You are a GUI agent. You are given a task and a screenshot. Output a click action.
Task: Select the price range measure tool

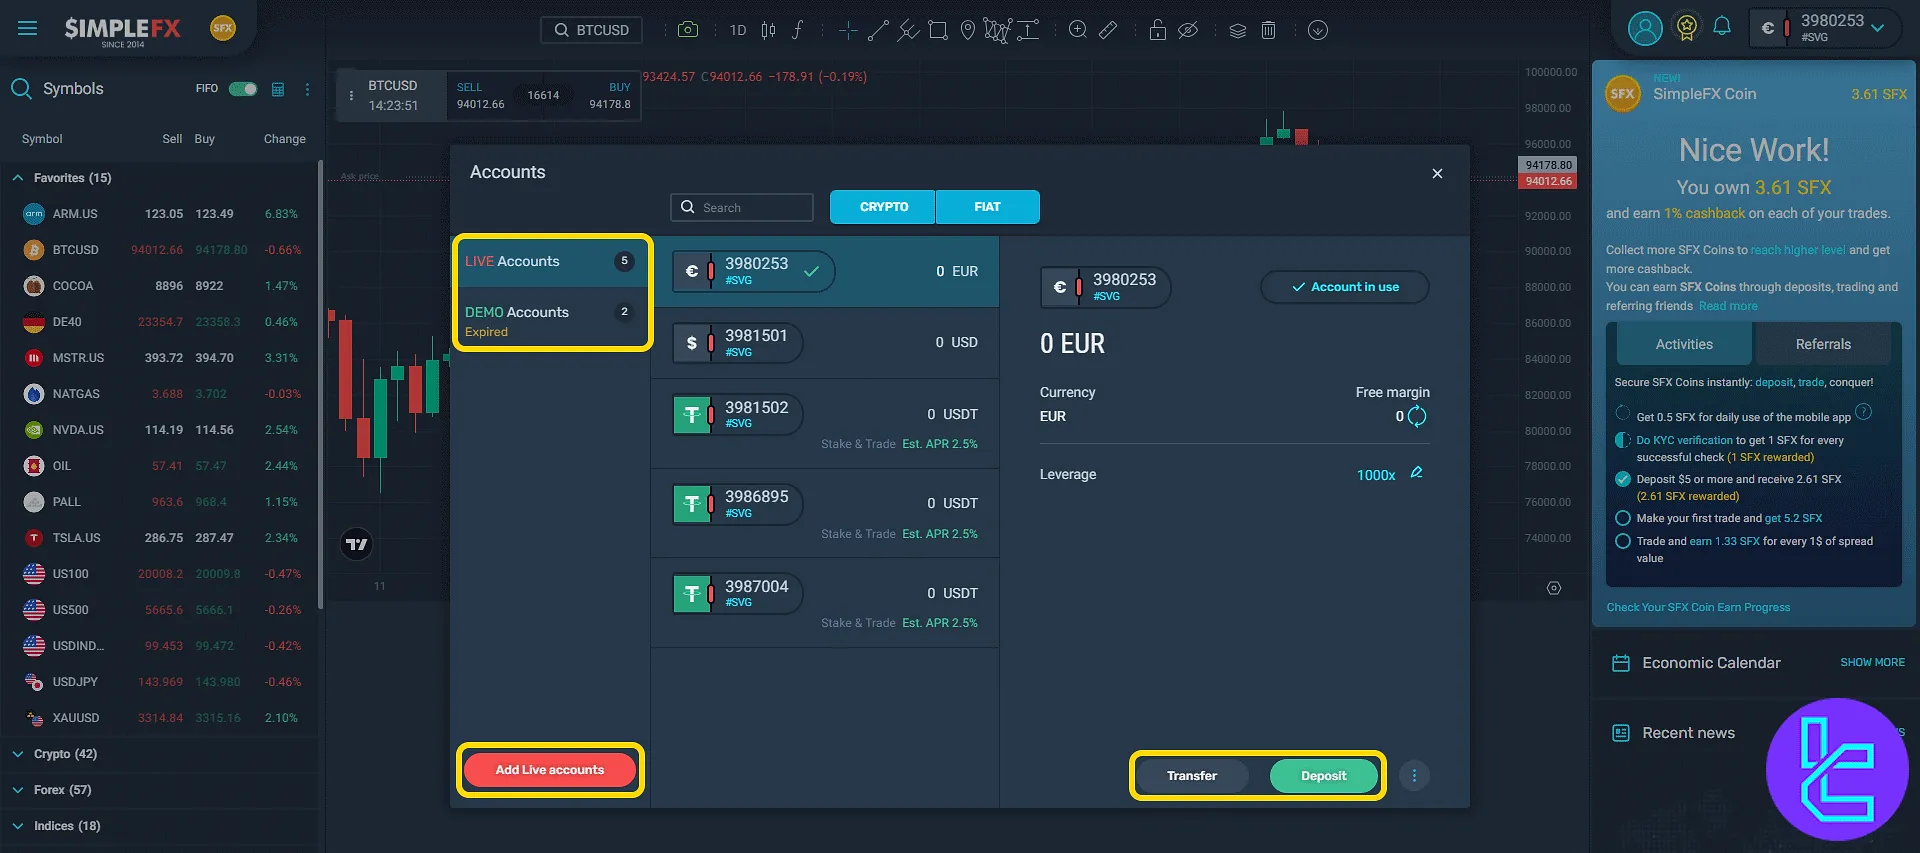(1028, 30)
